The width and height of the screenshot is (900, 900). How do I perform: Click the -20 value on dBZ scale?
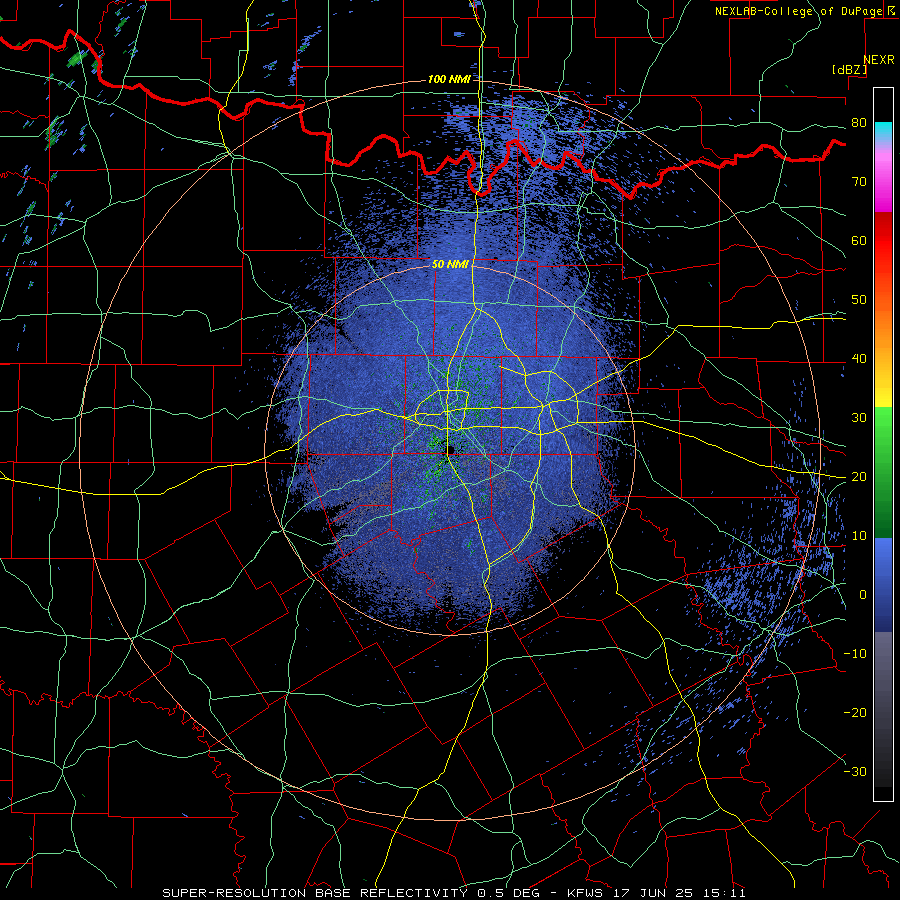click(855, 712)
